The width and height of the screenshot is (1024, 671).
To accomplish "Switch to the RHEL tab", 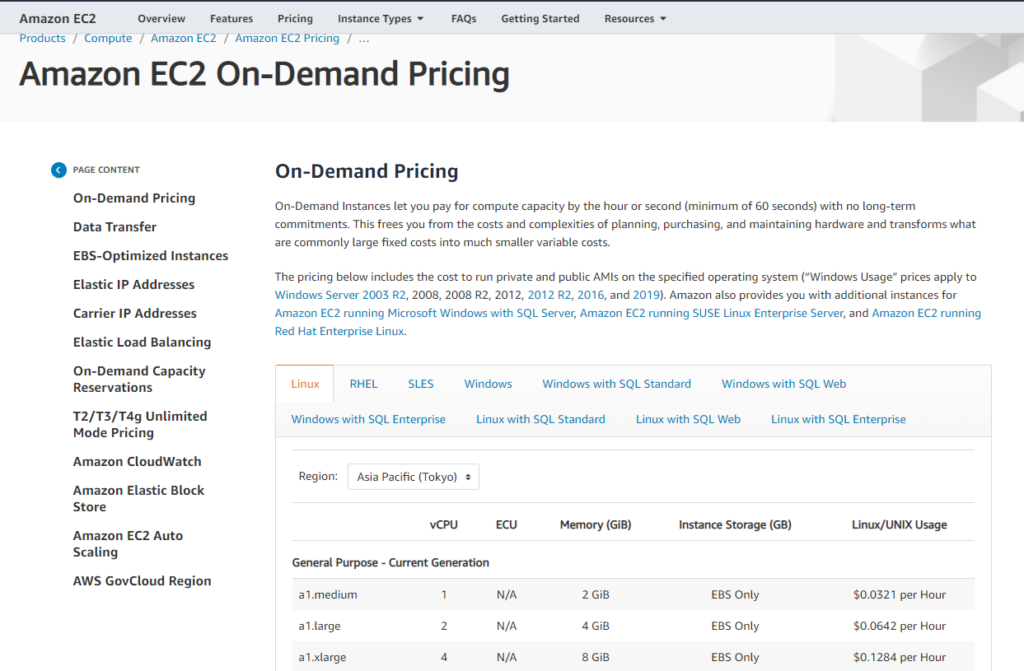I will pyautogui.click(x=364, y=384).
